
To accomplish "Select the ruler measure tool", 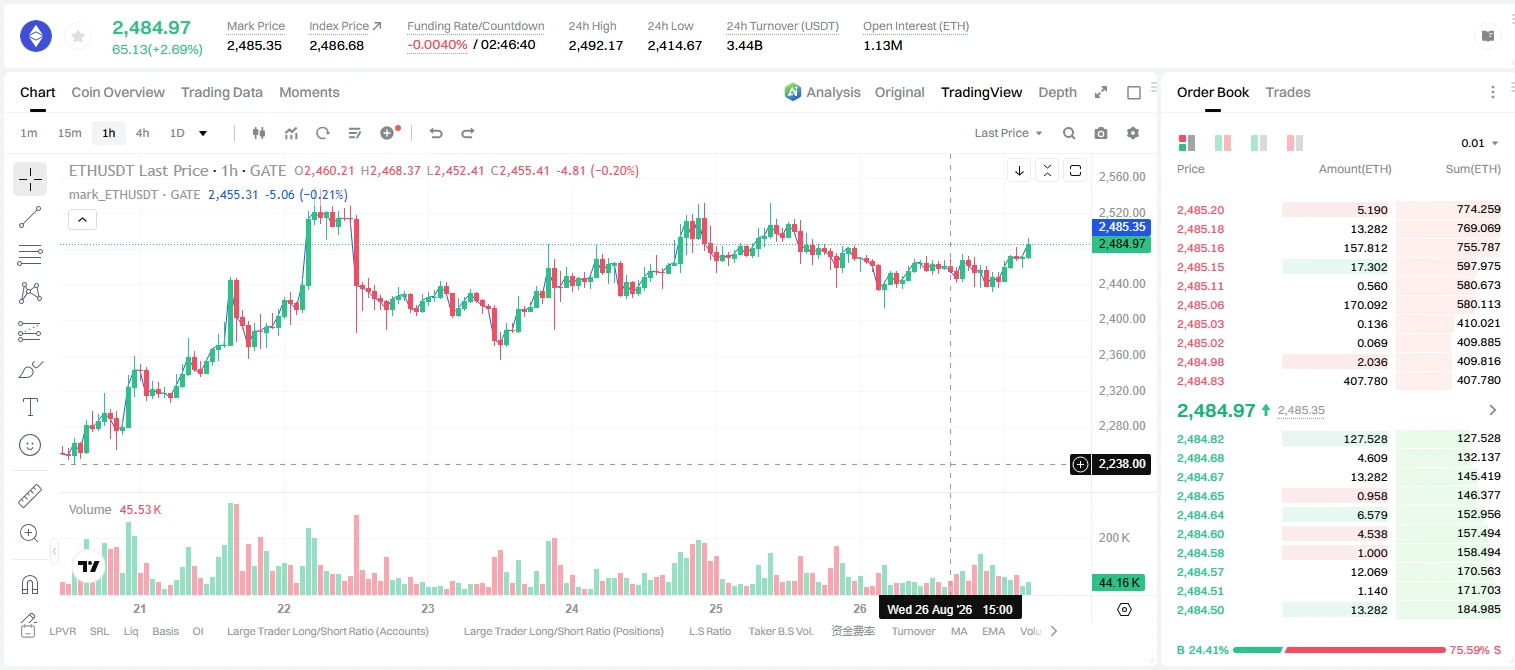I will [30, 495].
